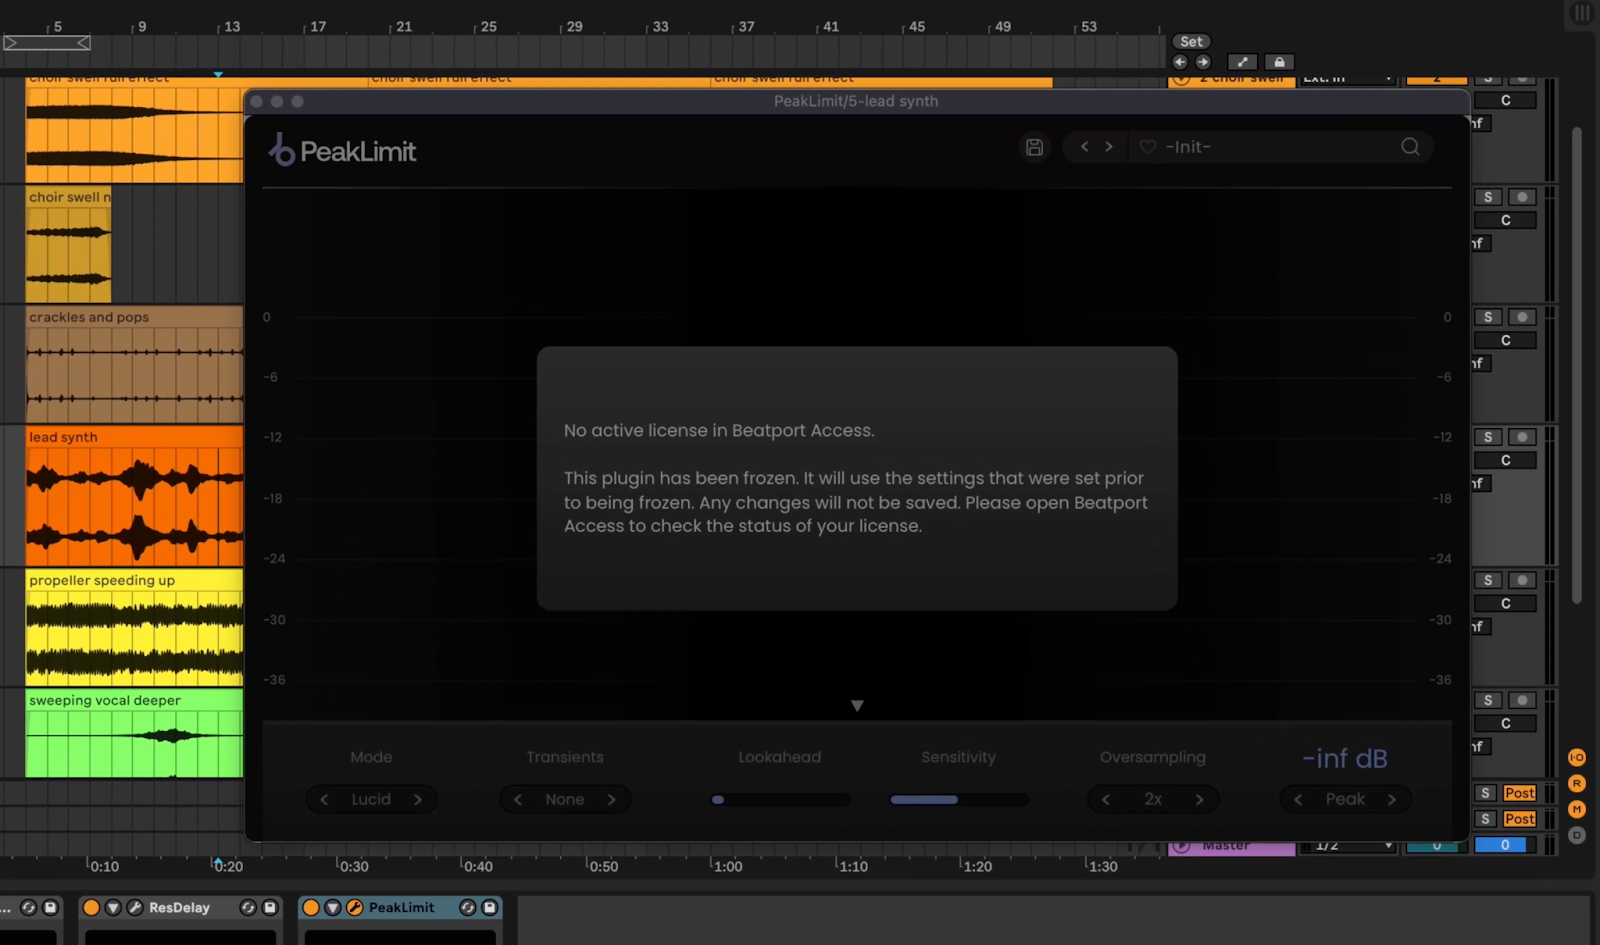Image resolution: width=1600 pixels, height=945 pixels.
Task: Solo the lead synth track
Action: coord(1488,437)
